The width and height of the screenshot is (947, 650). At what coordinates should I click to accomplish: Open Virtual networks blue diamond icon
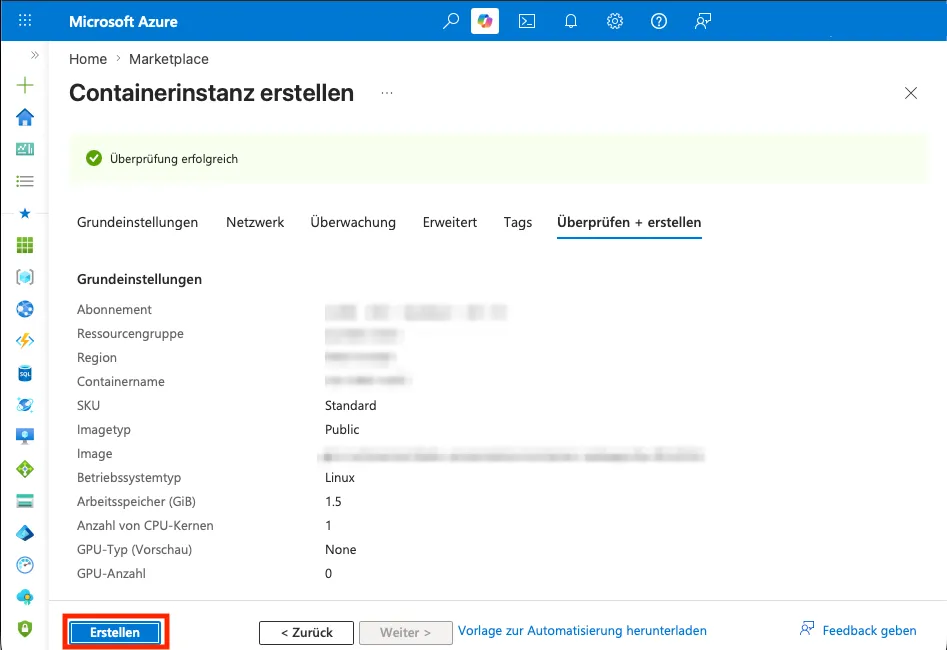[25, 533]
